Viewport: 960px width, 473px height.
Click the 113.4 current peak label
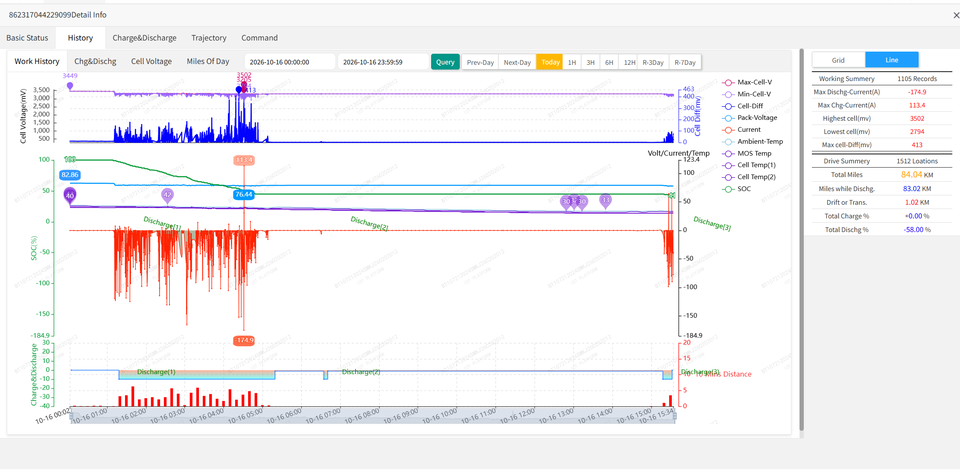(x=244, y=160)
